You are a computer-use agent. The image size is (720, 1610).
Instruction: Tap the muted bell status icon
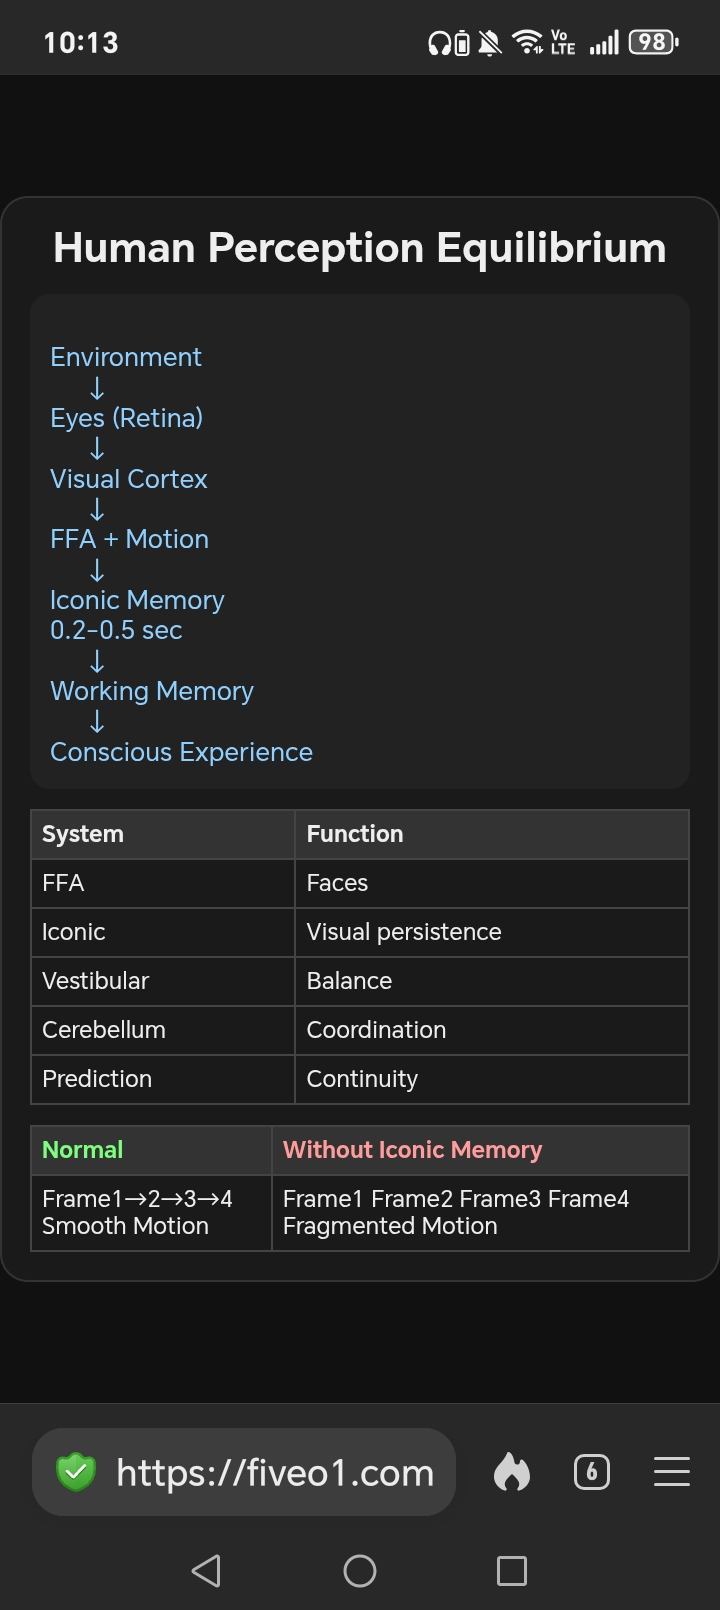coord(490,43)
